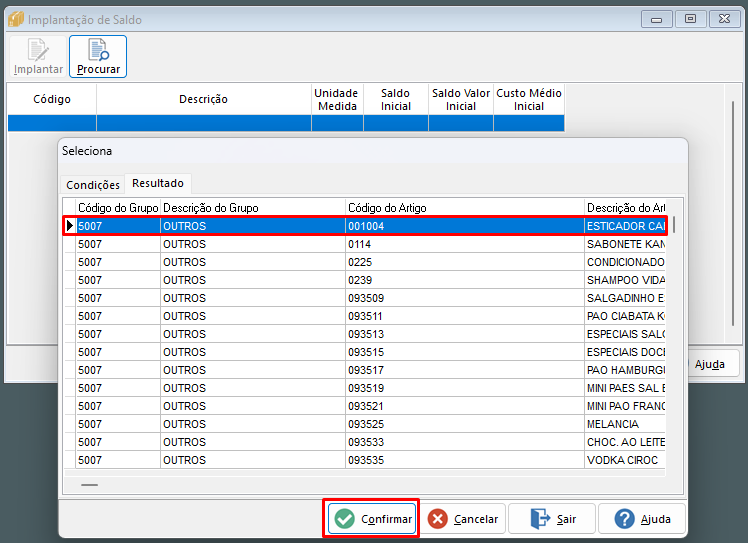Click the blue Ajuda question mark icon
The height and width of the screenshot is (543, 748).
[624, 519]
